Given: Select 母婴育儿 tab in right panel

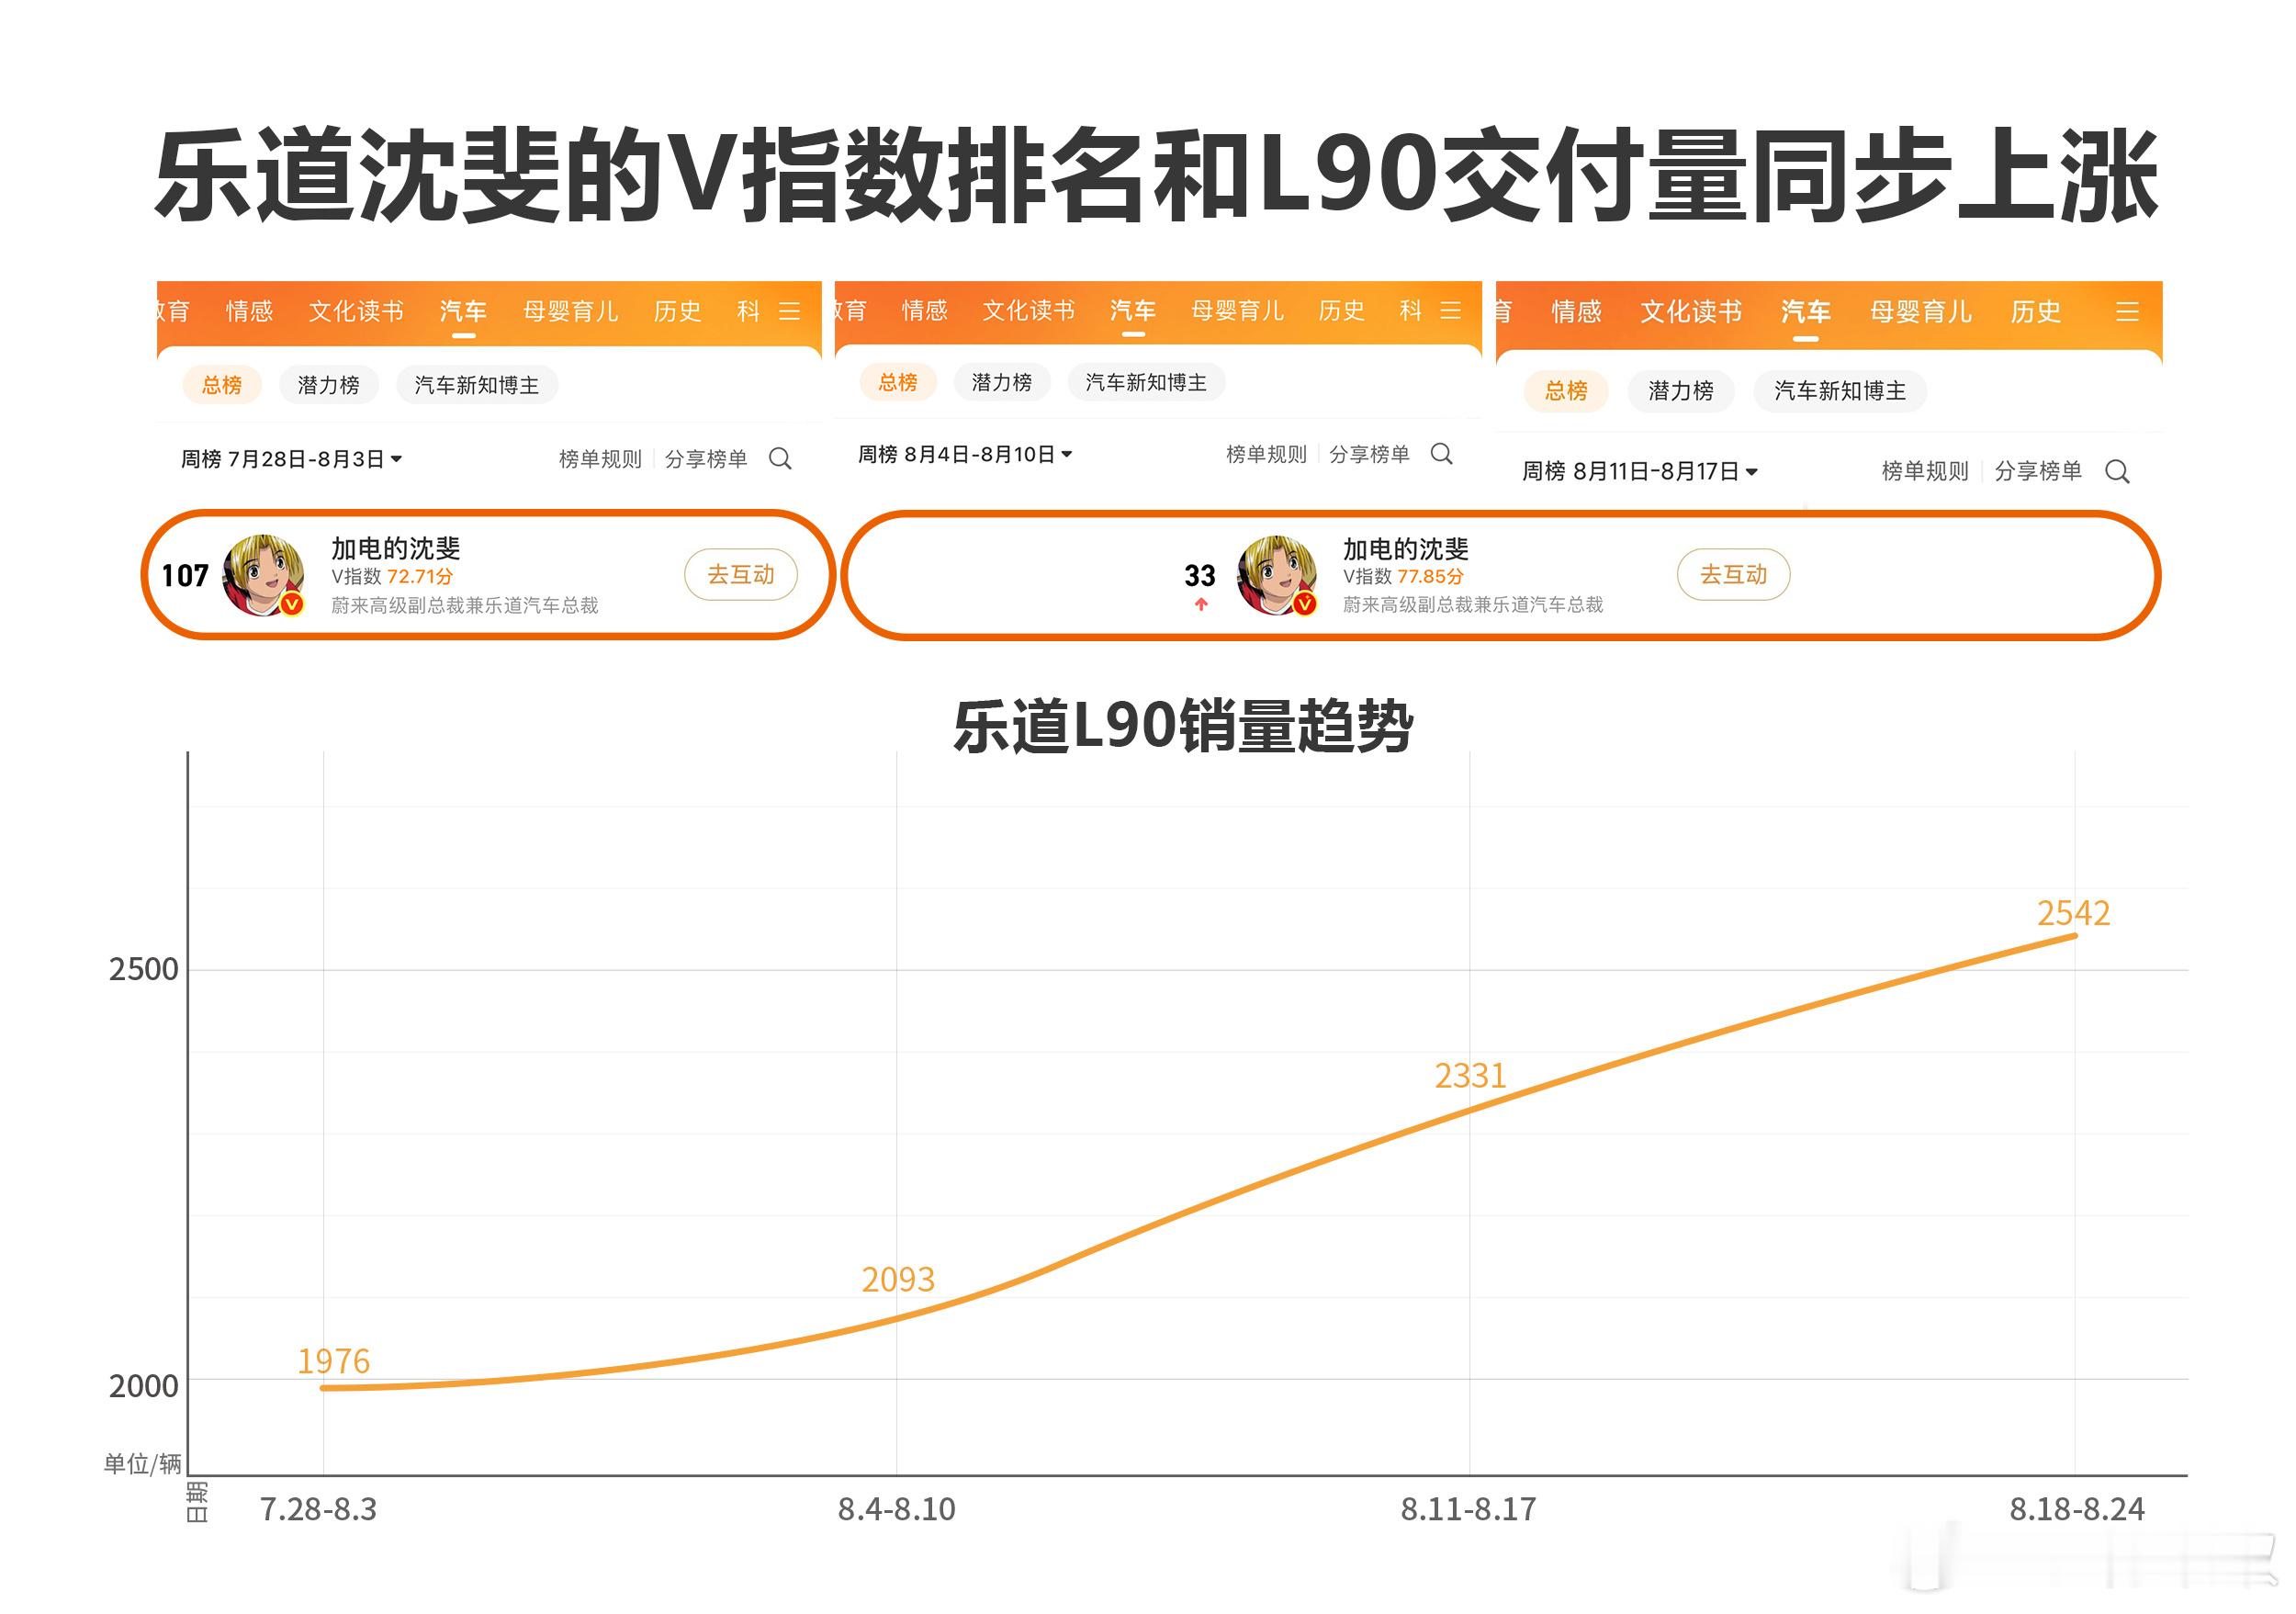Looking at the screenshot, I should [1921, 312].
